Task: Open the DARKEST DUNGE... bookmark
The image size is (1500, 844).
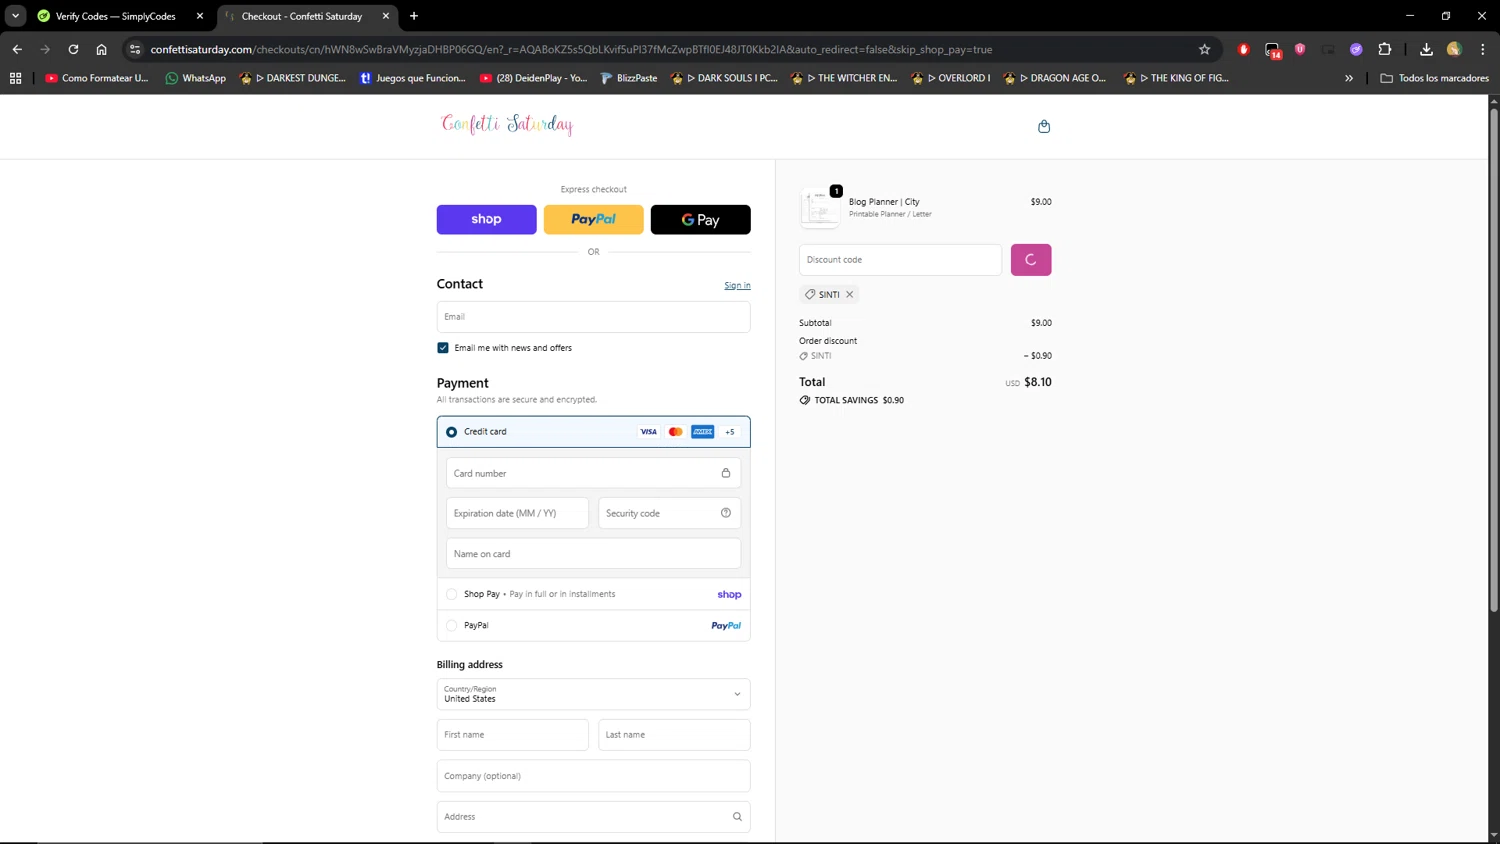Action: pyautogui.click(x=293, y=78)
